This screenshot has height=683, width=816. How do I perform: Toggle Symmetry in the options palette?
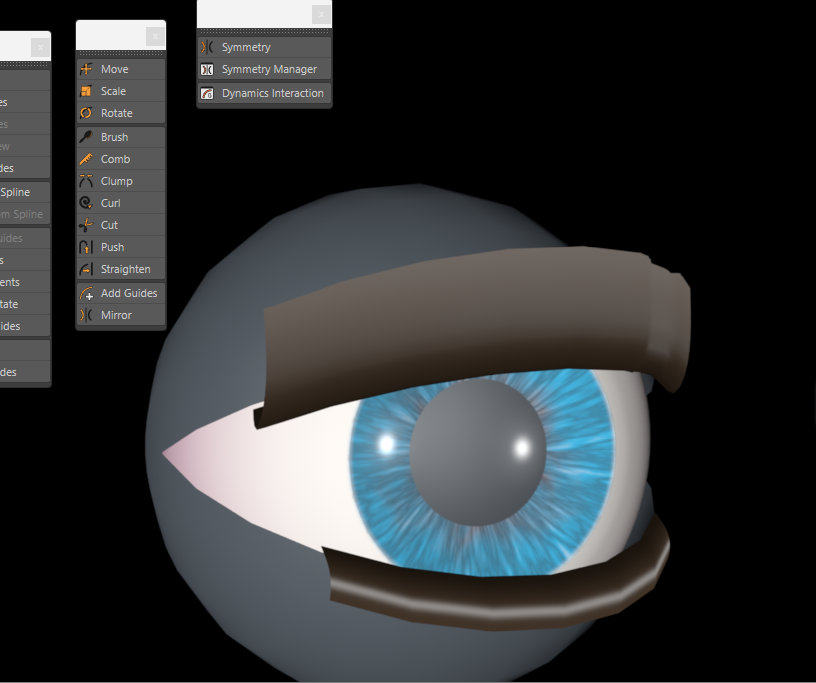[245, 47]
